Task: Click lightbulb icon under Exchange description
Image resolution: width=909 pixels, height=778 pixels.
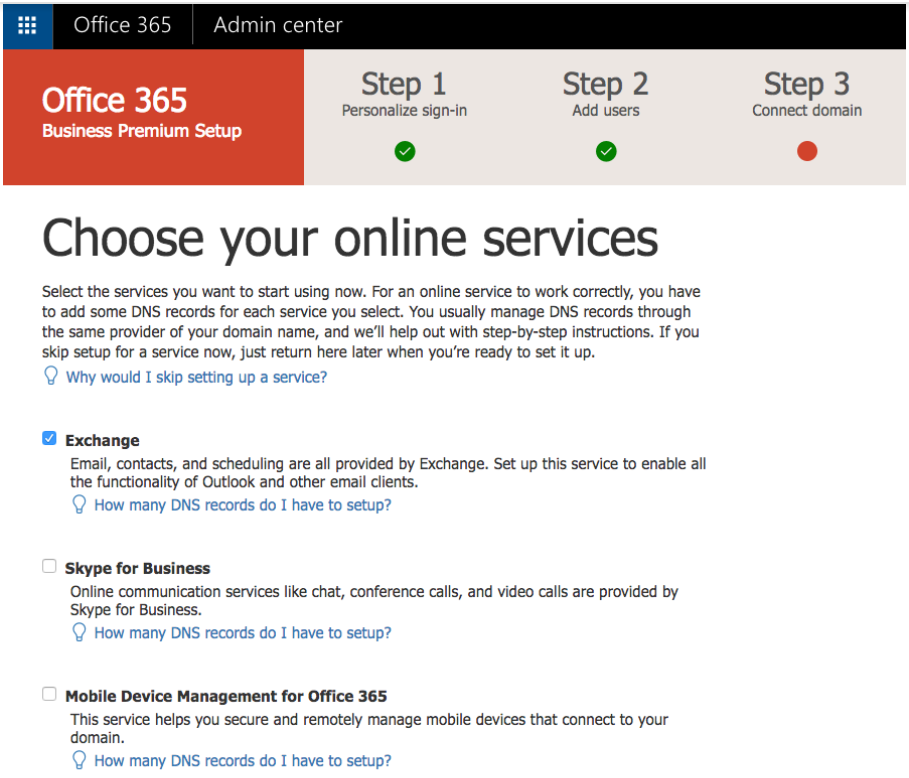Action: [x=79, y=504]
